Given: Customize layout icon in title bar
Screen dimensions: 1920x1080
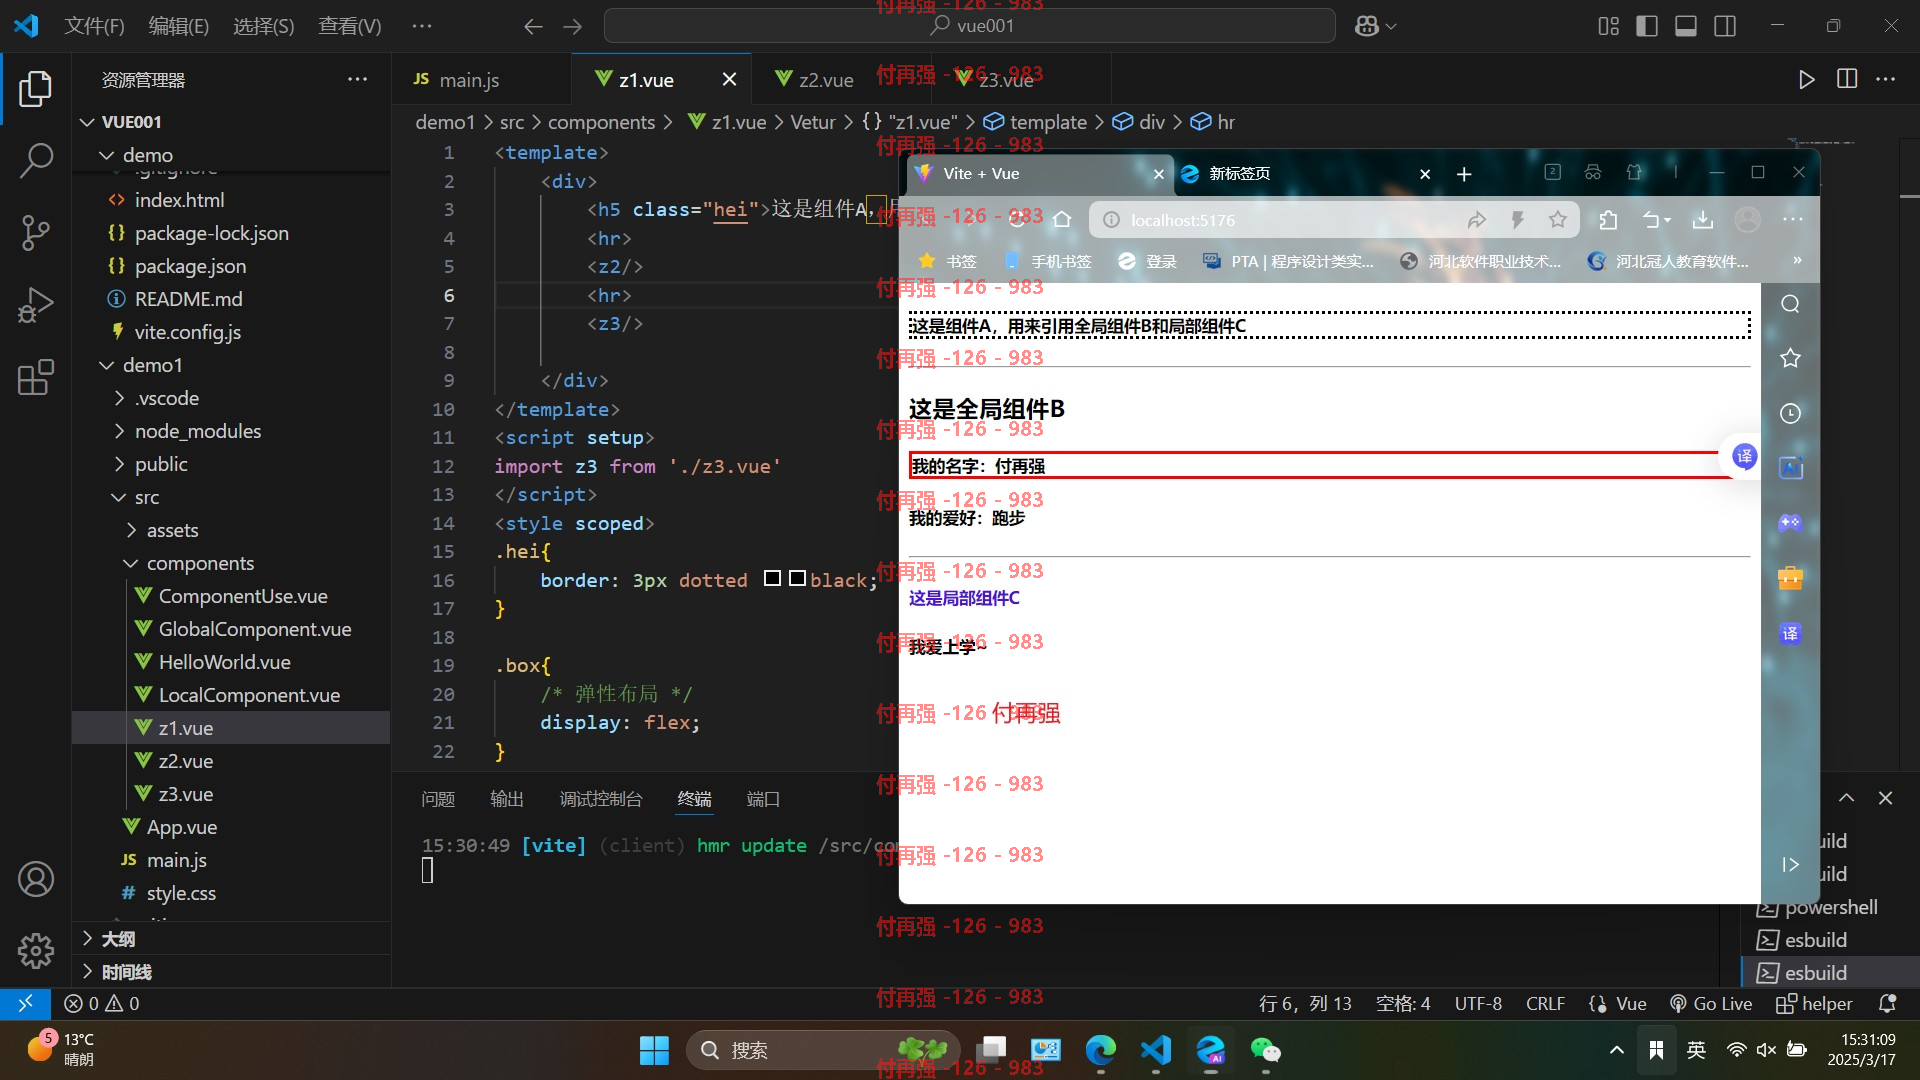Looking at the screenshot, I should pyautogui.click(x=1608, y=26).
